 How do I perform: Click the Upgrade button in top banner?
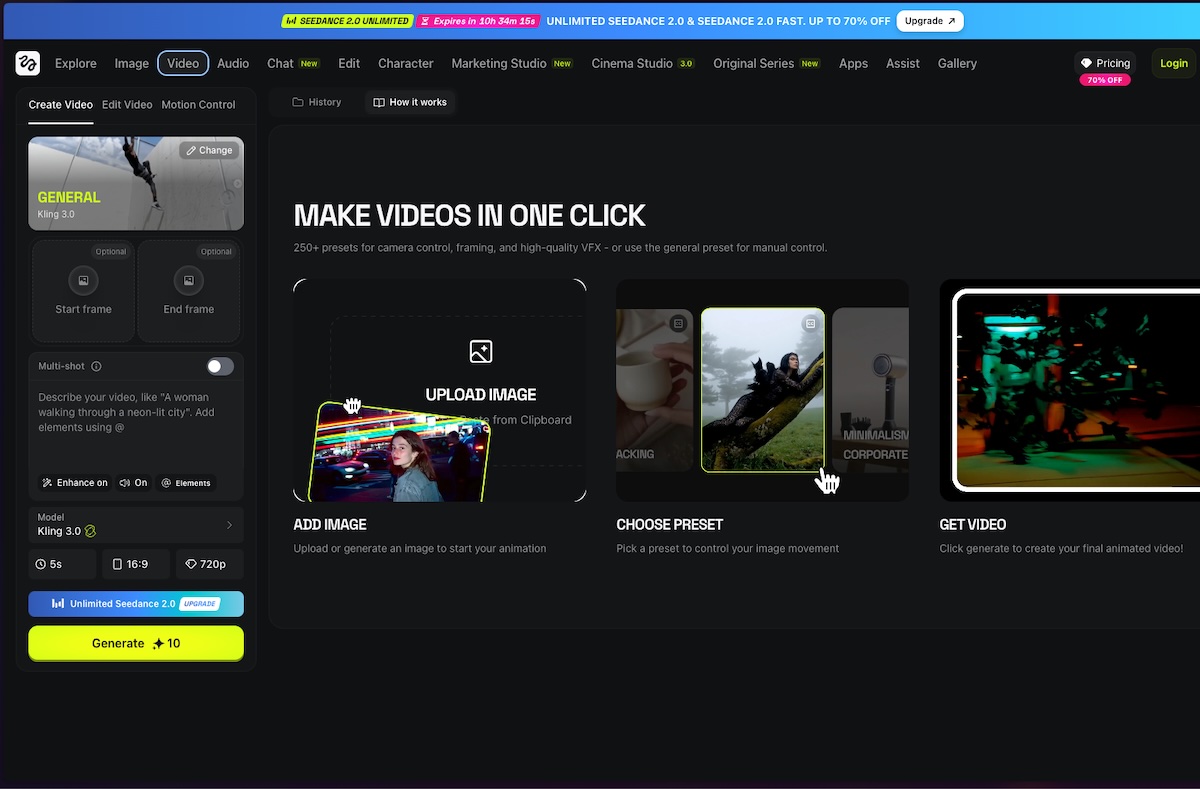tap(929, 21)
